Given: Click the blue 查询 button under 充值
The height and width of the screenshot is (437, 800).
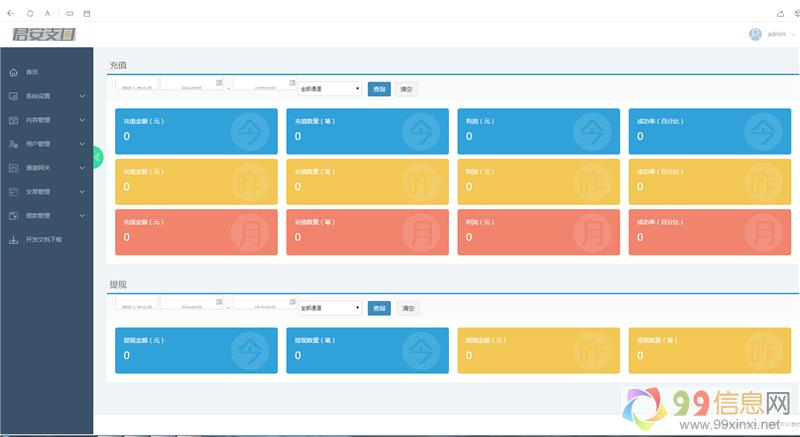Looking at the screenshot, I should tap(379, 89).
